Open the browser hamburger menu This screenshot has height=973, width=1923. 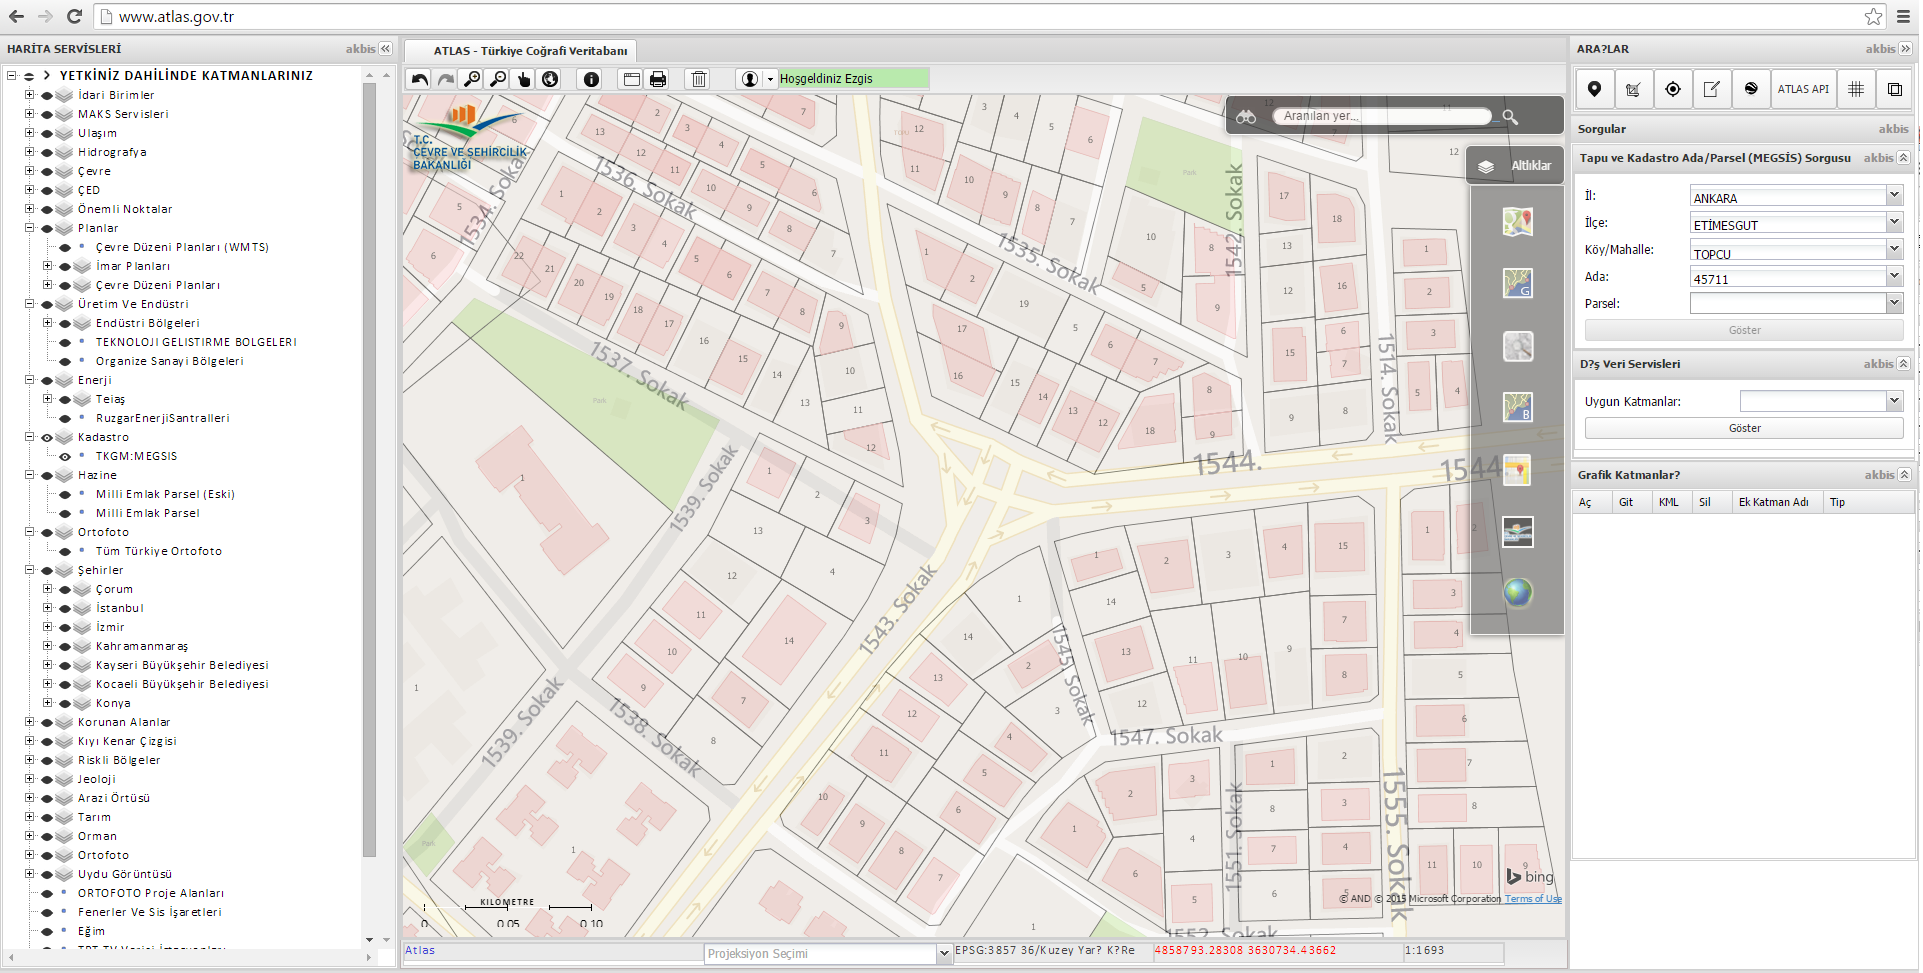pos(1904,16)
